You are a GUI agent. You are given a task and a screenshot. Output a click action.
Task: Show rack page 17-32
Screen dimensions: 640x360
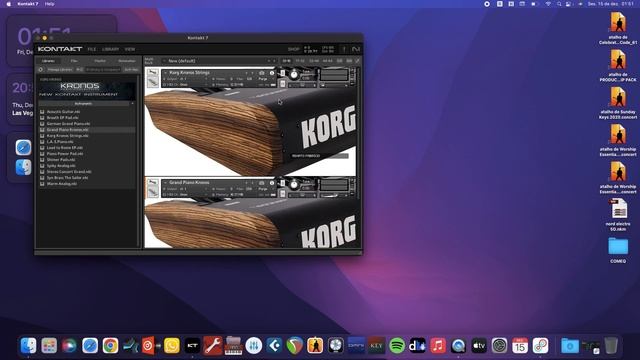300,61
